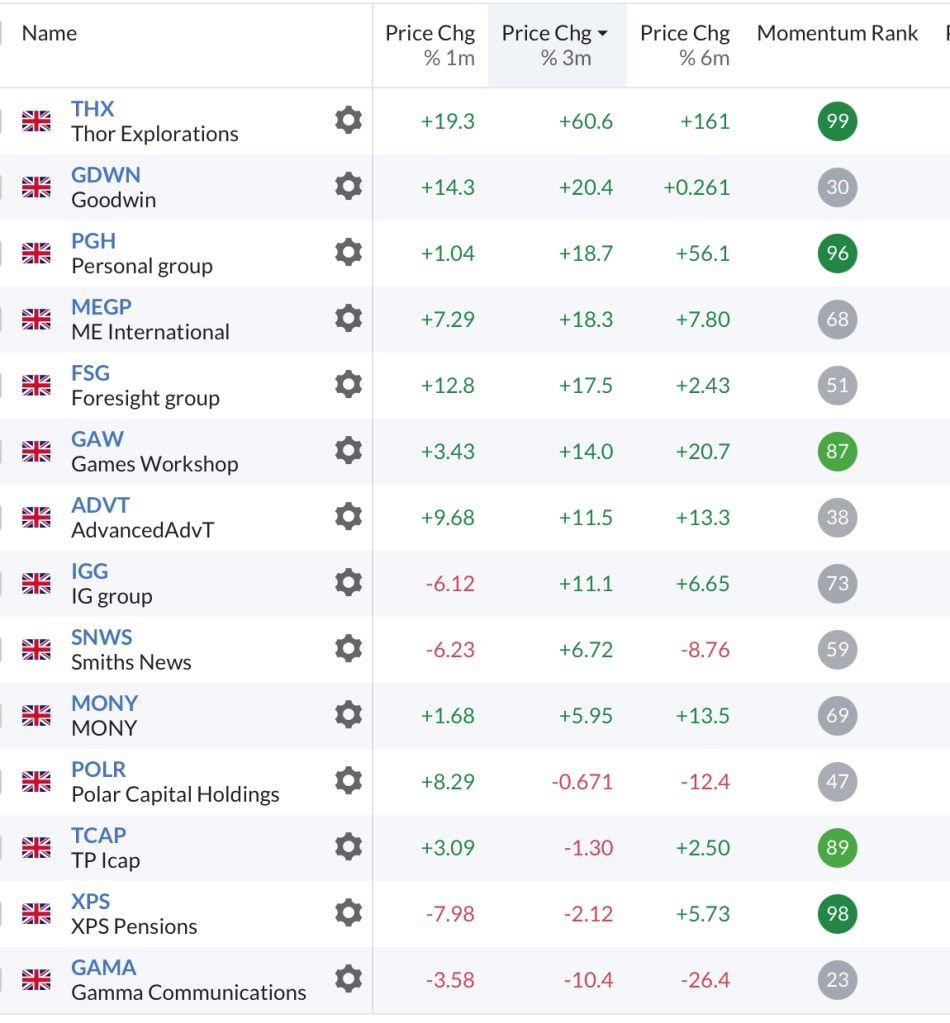Sort by the Price Chg % 1m column

tap(430, 45)
